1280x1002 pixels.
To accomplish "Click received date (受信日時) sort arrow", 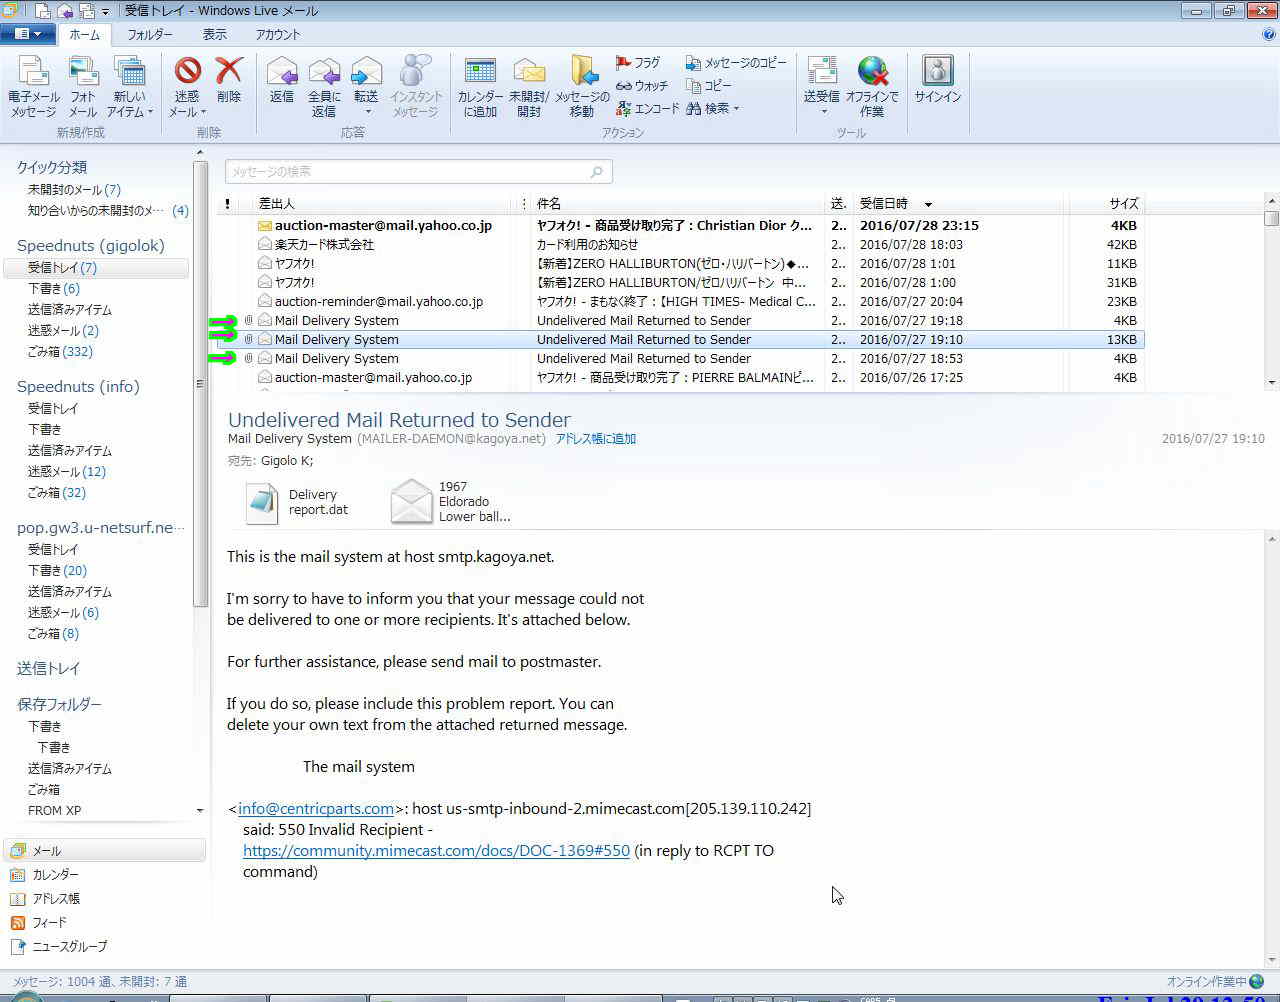I will click(x=928, y=204).
